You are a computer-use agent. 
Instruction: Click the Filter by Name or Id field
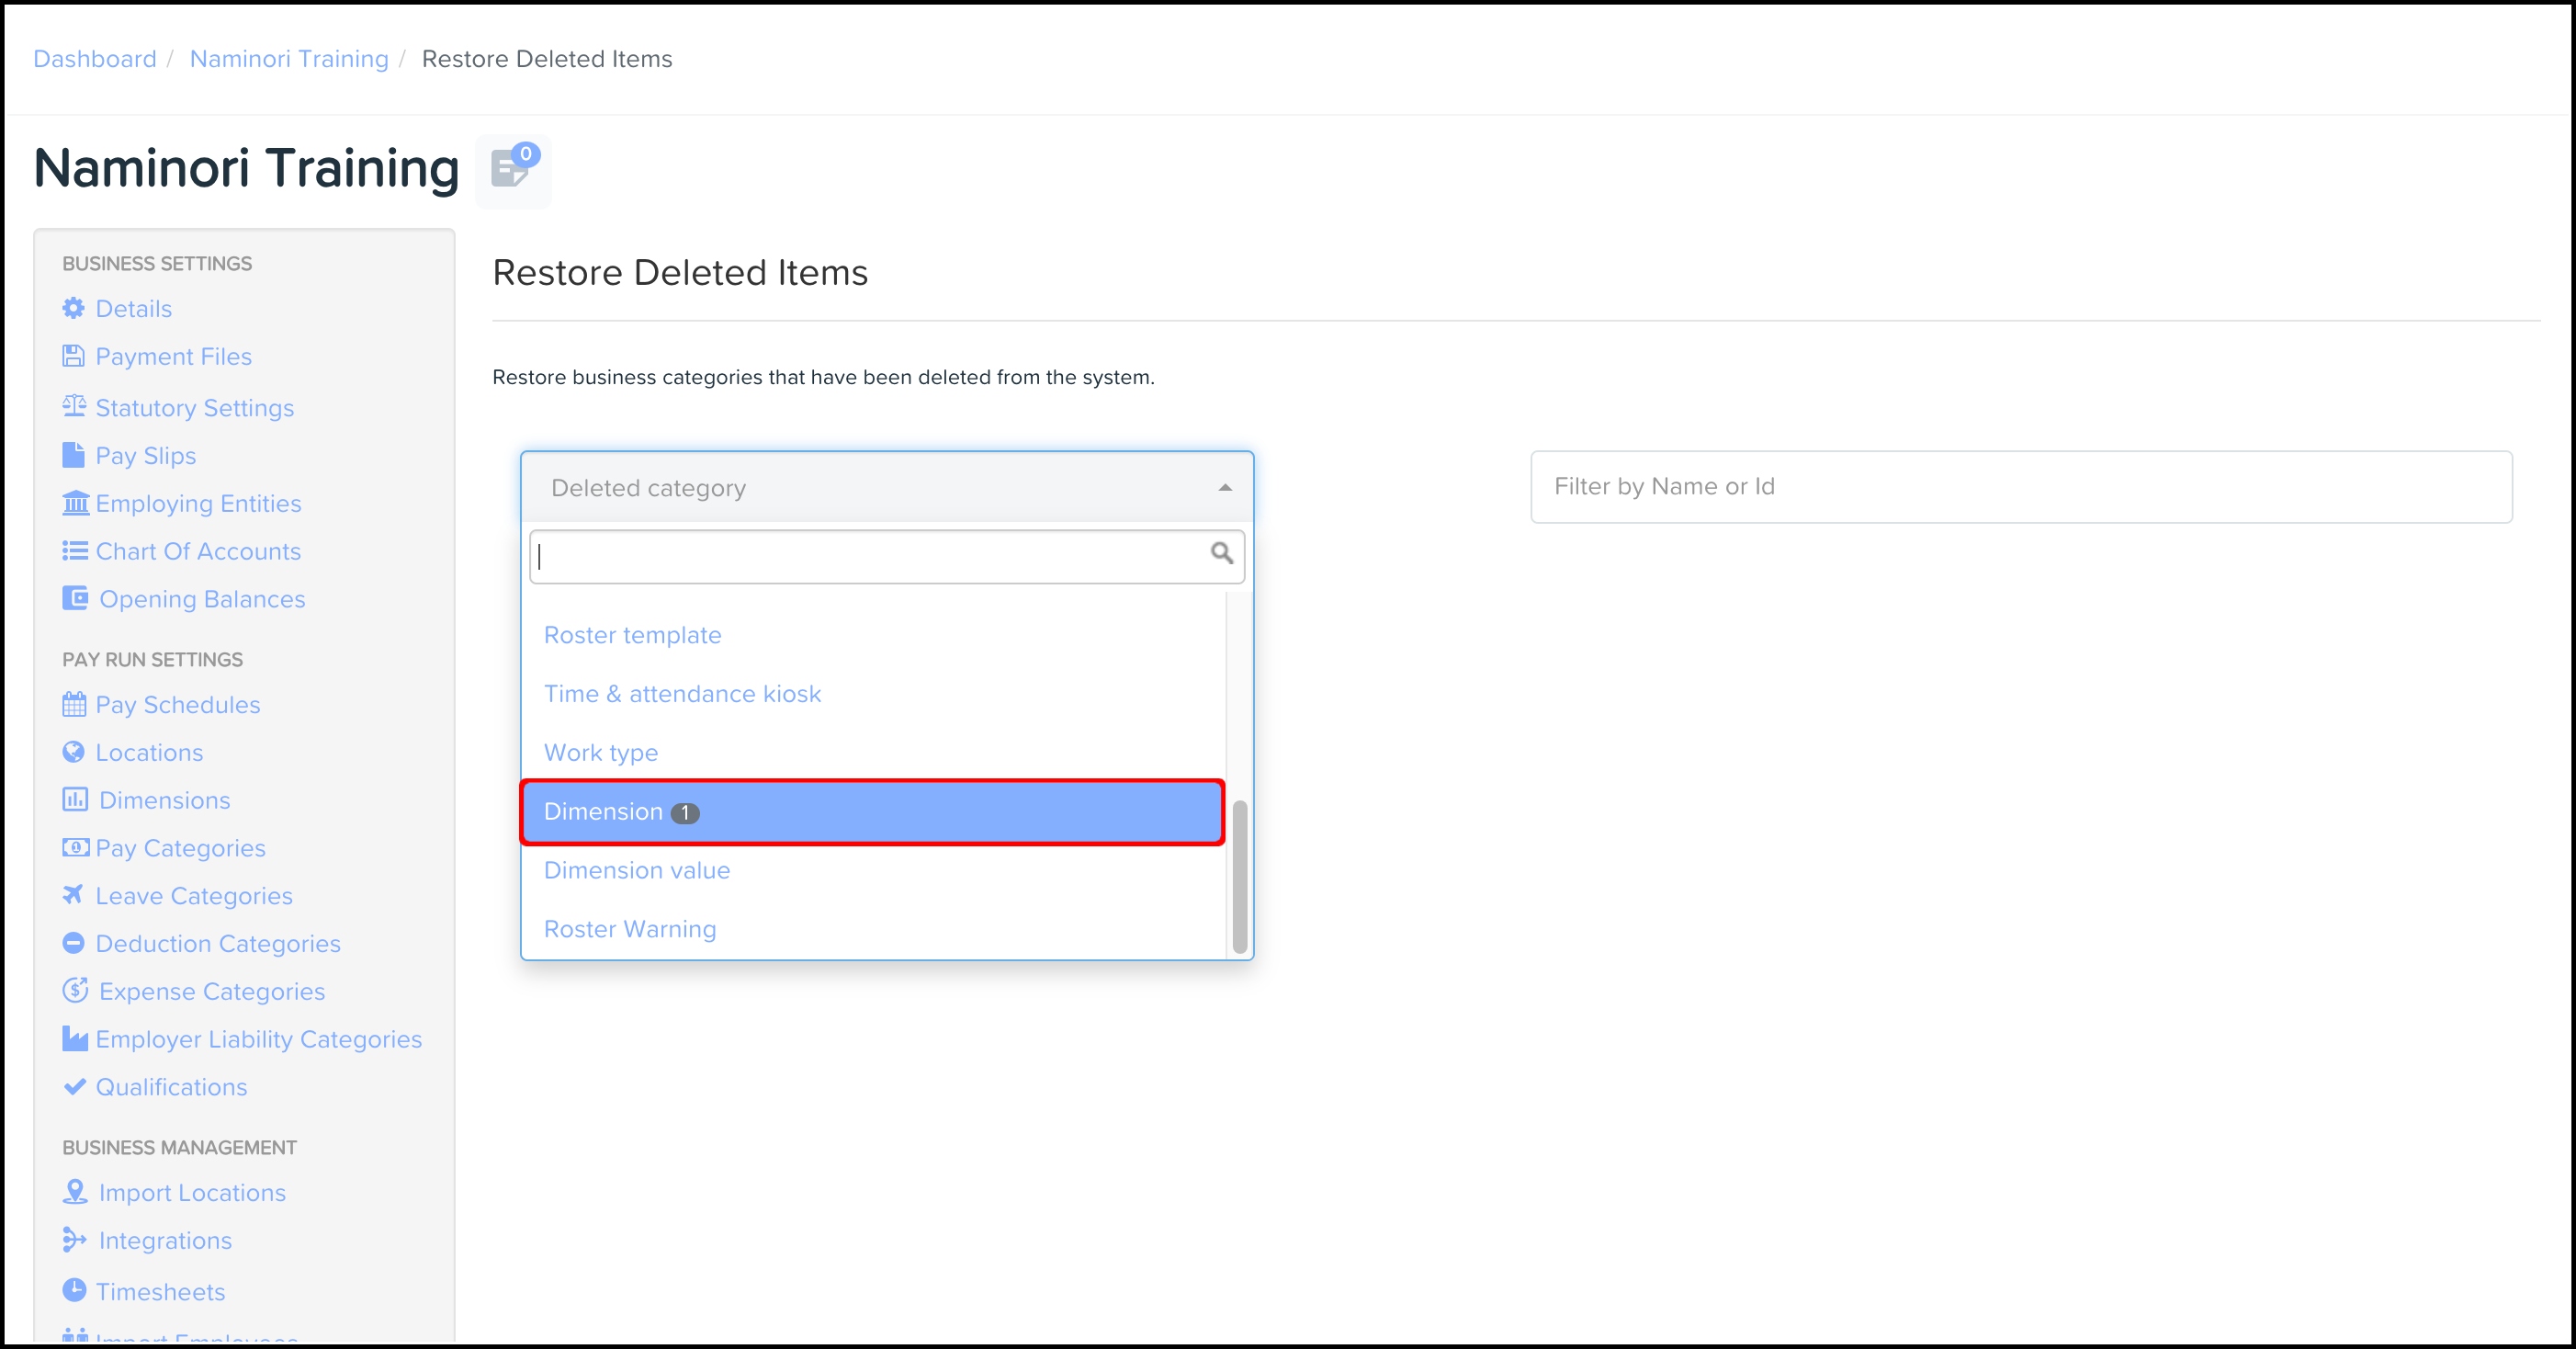pyautogui.click(x=2020, y=487)
